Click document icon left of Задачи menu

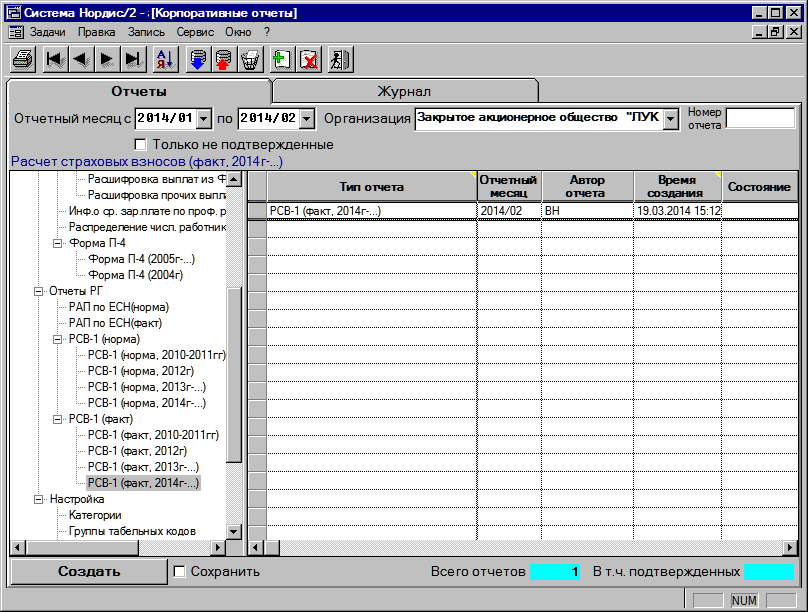(x=16, y=32)
